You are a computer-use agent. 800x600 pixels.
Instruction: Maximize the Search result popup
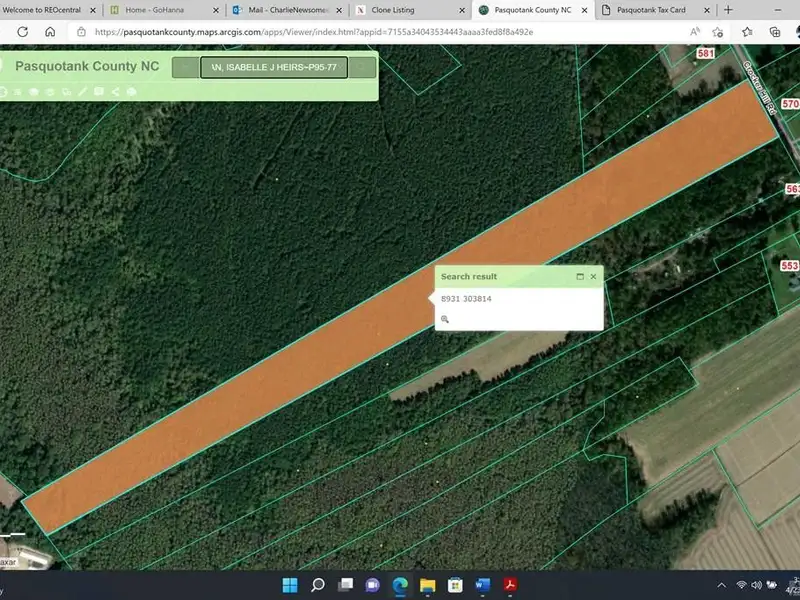click(x=579, y=277)
